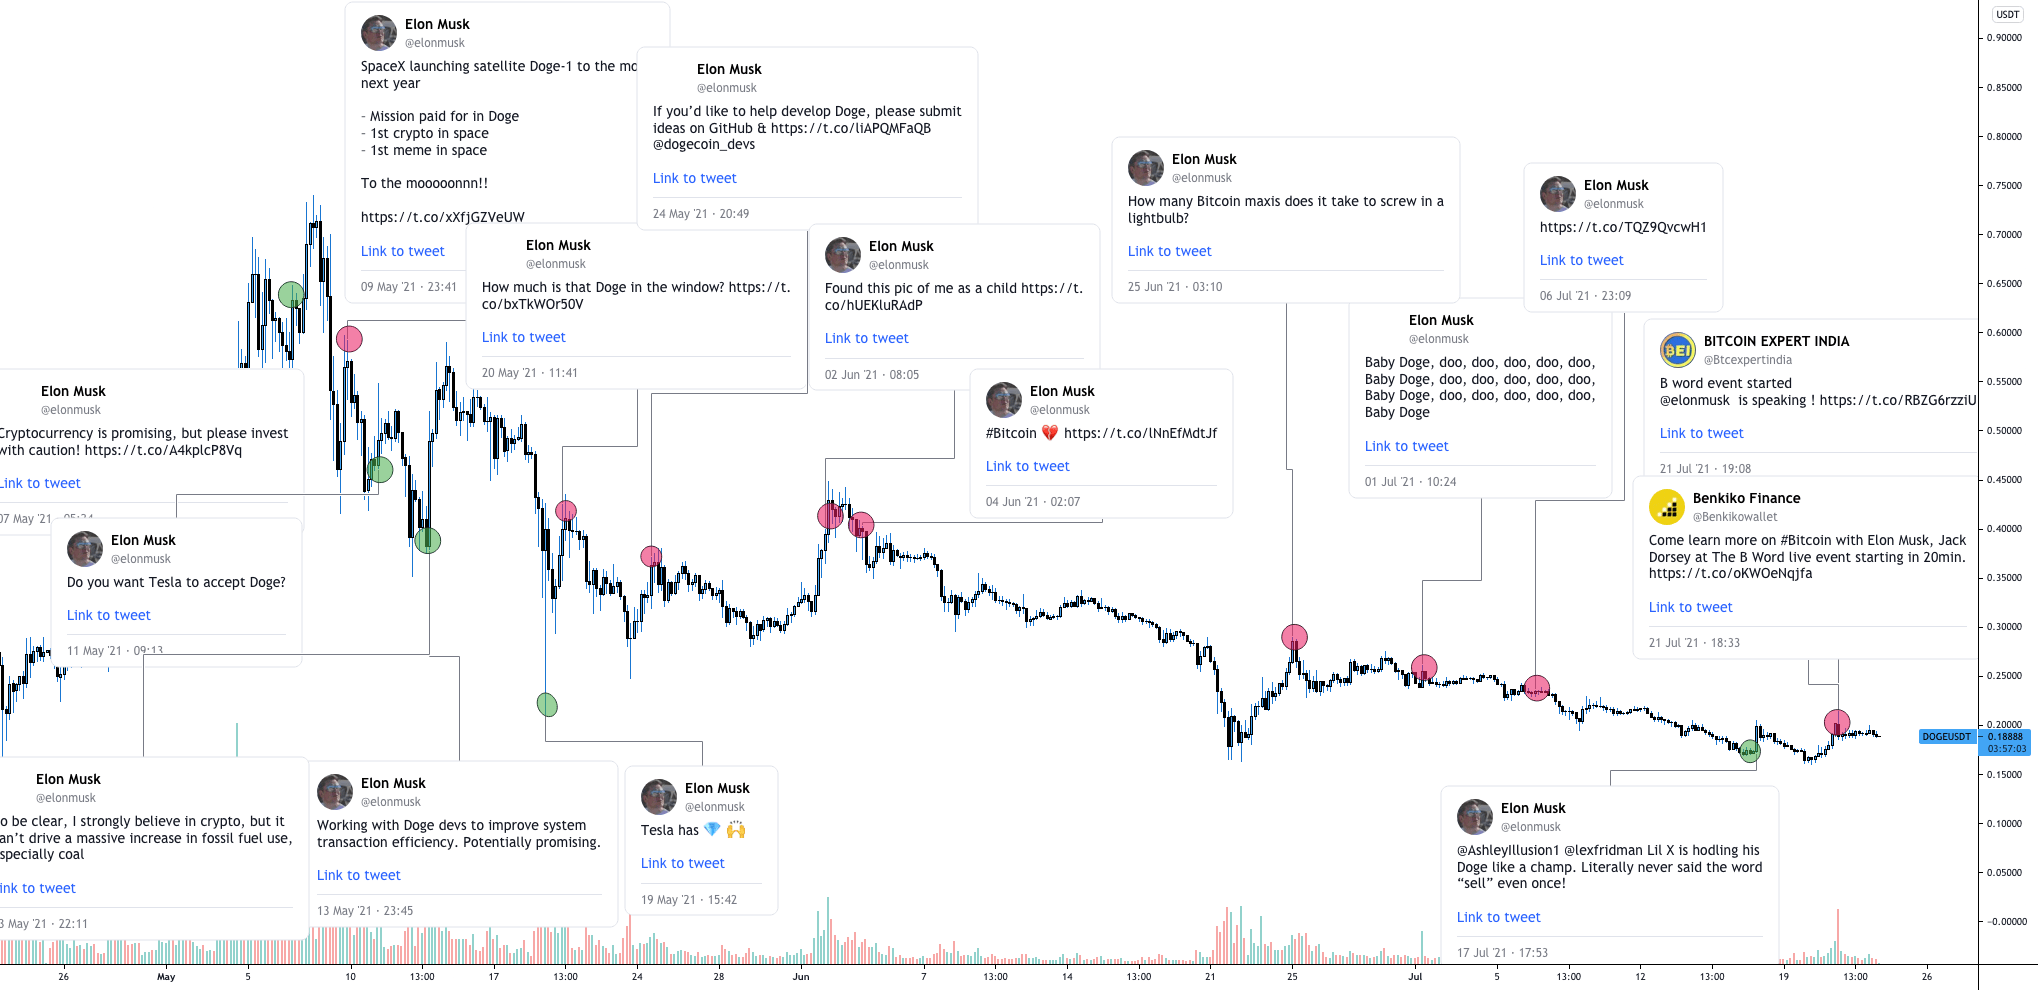This screenshot has width=2038, height=990.
Task: Open "Link to tweet" under the "How much is that Doge in the window?" tweet
Action: pyautogui.click(x=523, y=337)
